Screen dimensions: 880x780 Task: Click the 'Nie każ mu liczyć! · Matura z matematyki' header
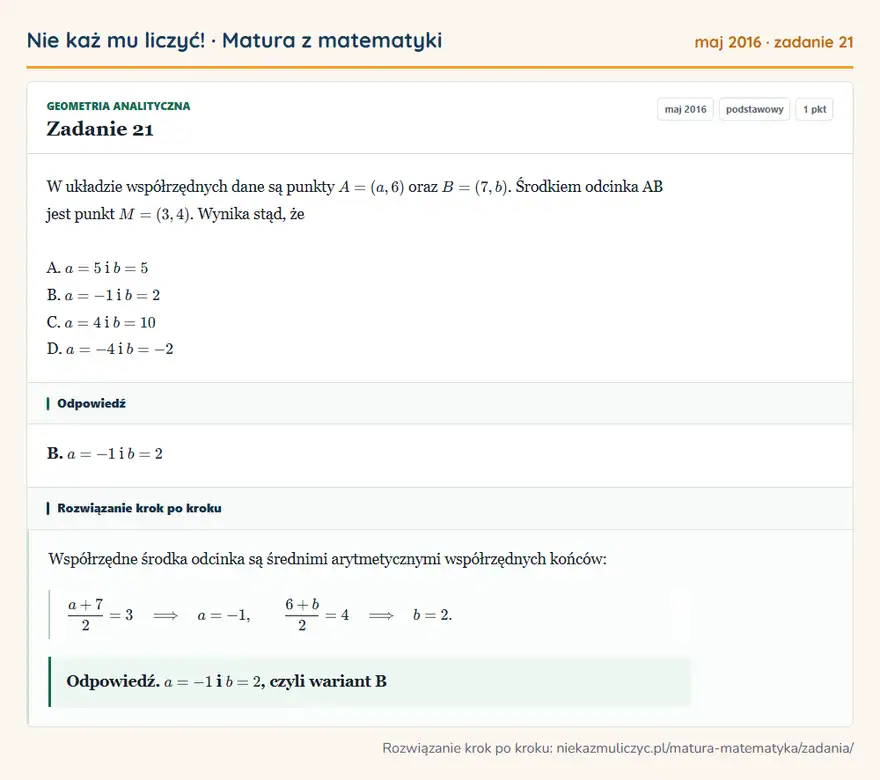(x=234, y=41)
